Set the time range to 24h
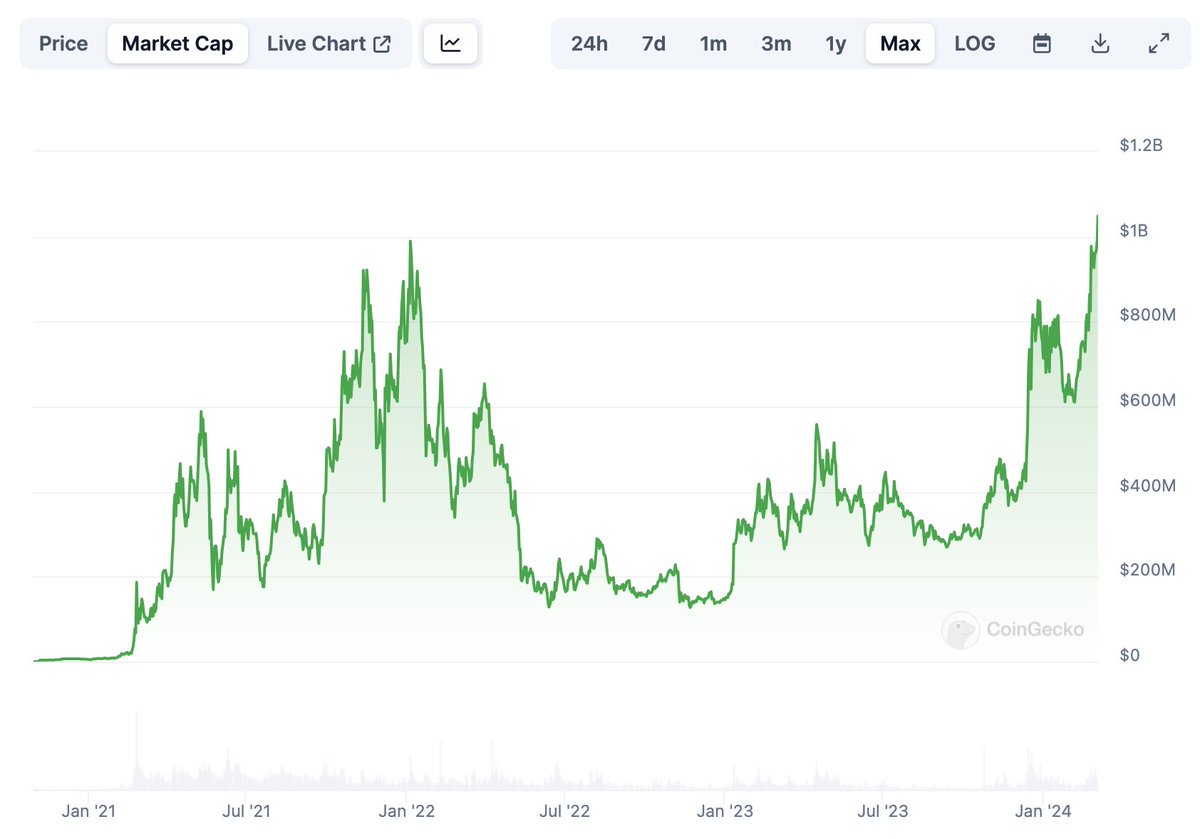Screen dimensions: 1200x839 pyautogui.click(x=589, y=44)
